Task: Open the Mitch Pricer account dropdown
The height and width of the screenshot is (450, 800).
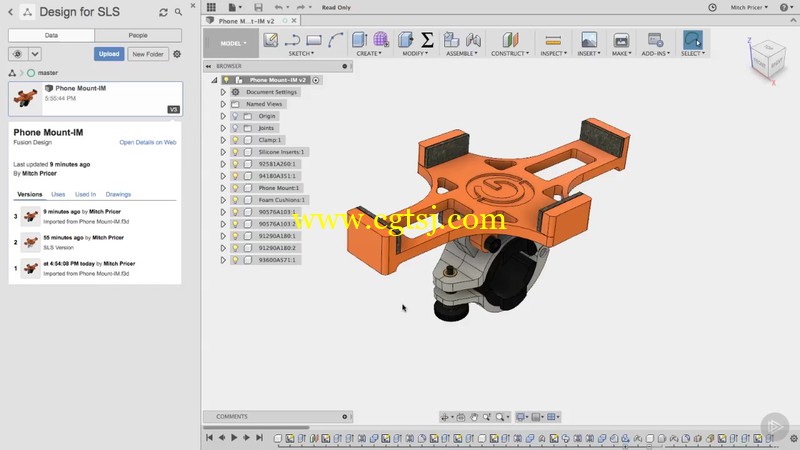Action: pos(749,7)
